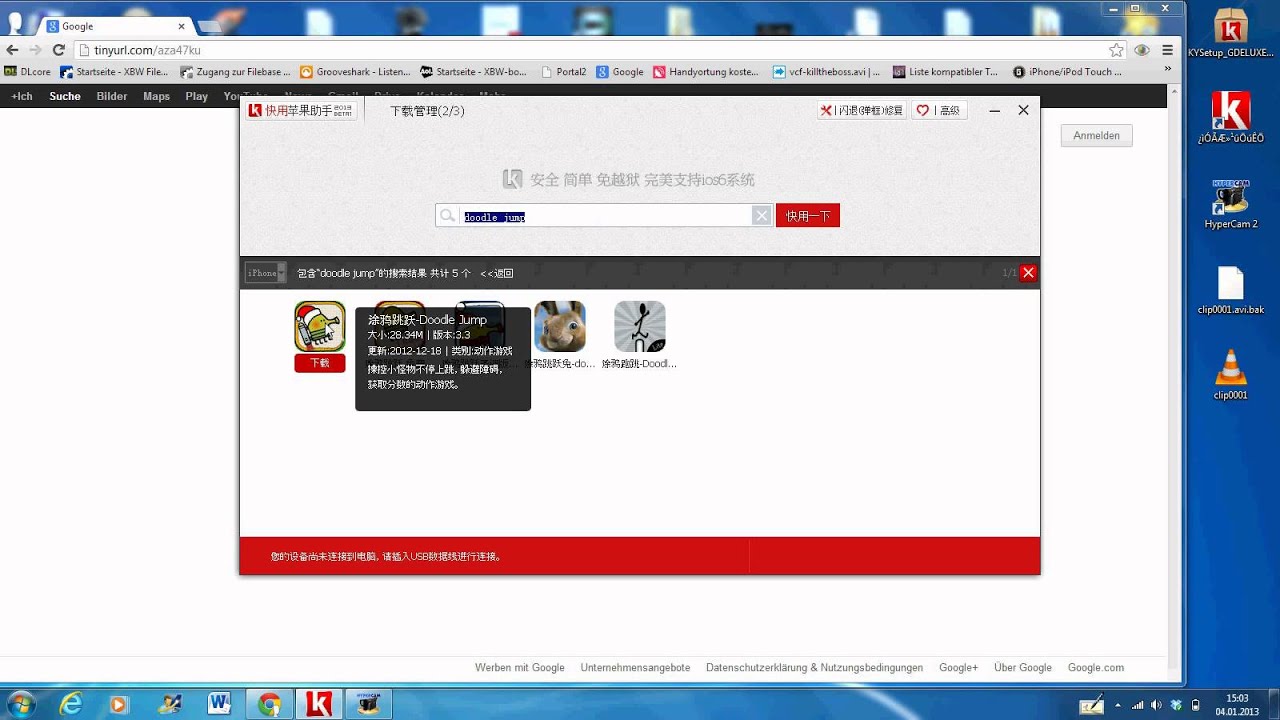The image size is (1280, 720).
Task: Click the 高级 advanced button
Action: [x=939, y=111]
